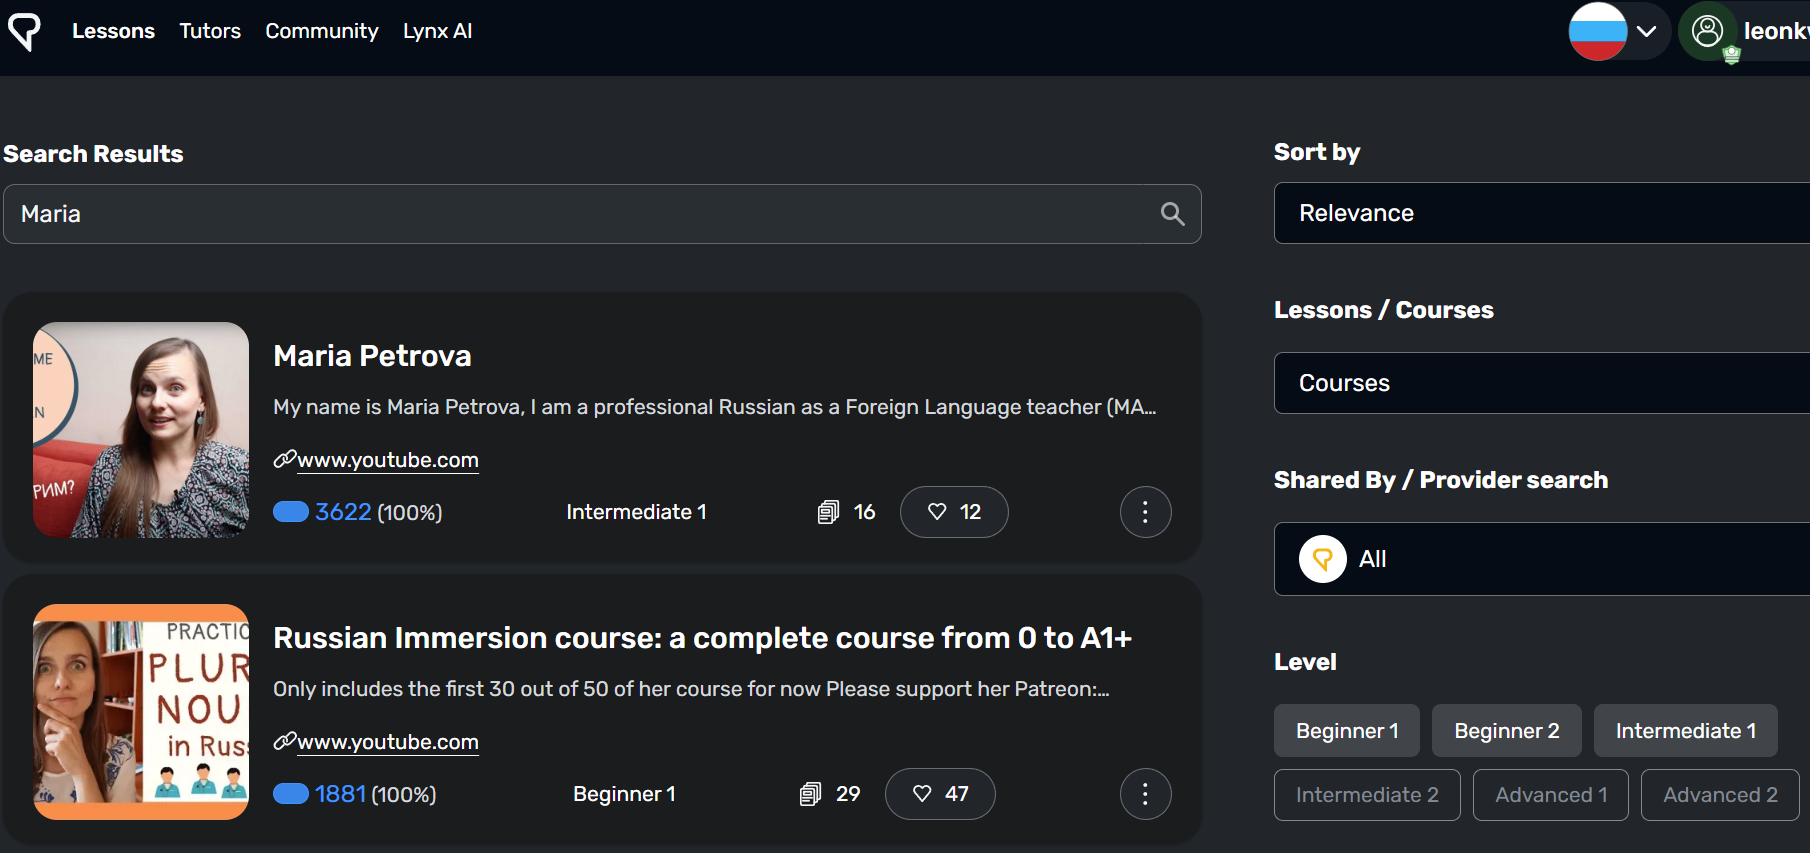Open the Community menu
Screen dimensions: 1810x853
(322, 31)
